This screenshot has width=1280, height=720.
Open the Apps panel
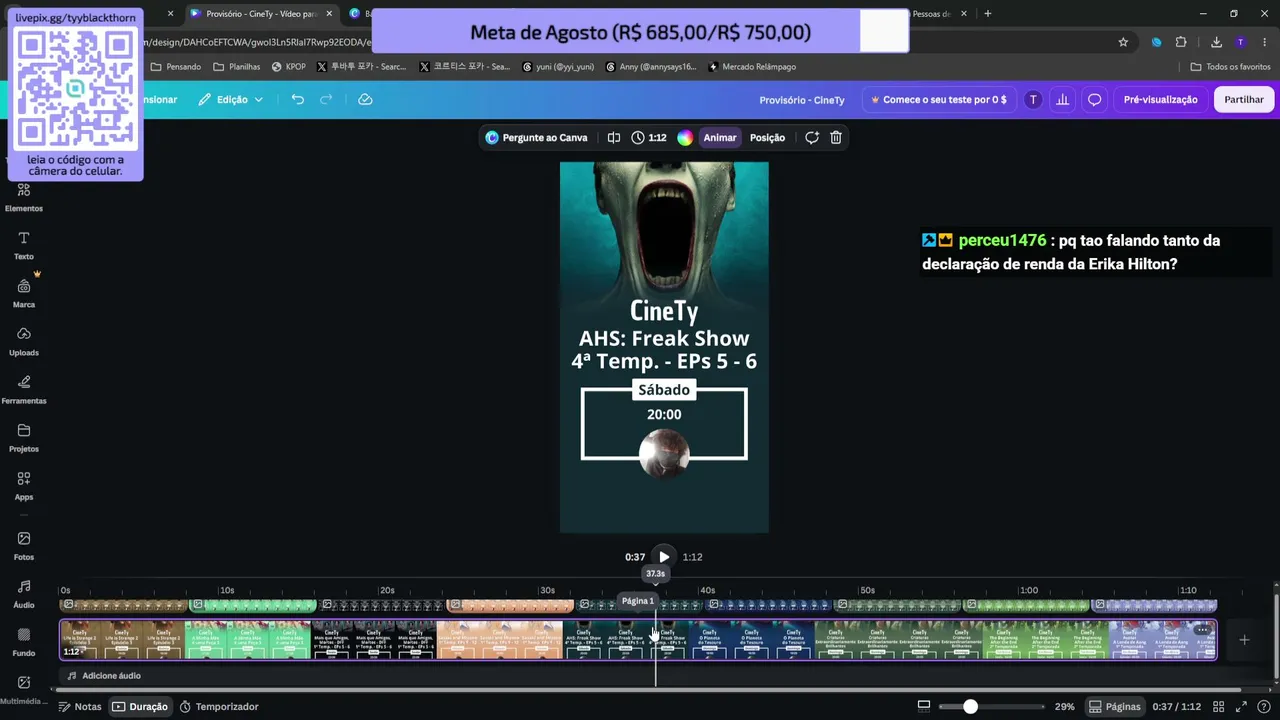click(x=24, y=485)
